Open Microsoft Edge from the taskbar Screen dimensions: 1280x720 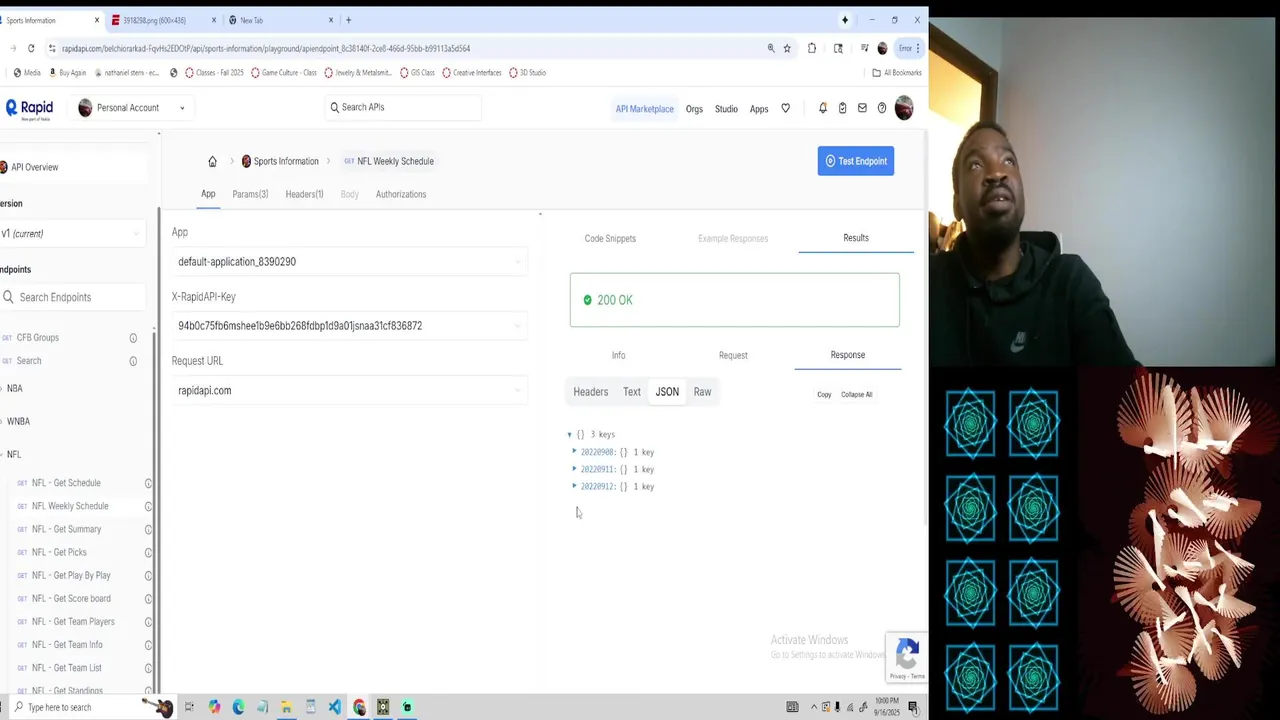pyautogui.click(x=238, y=707)
